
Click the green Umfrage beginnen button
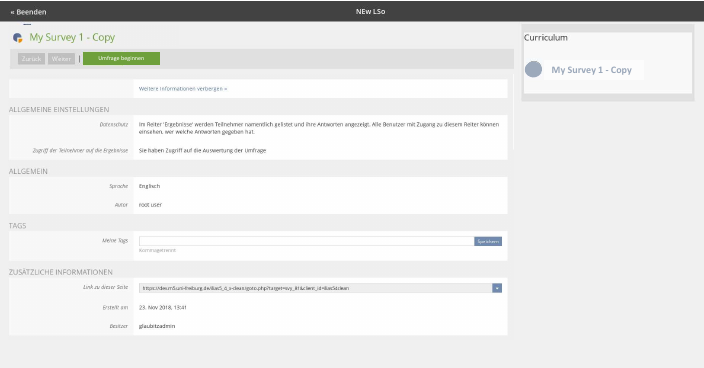pos(121,58)
